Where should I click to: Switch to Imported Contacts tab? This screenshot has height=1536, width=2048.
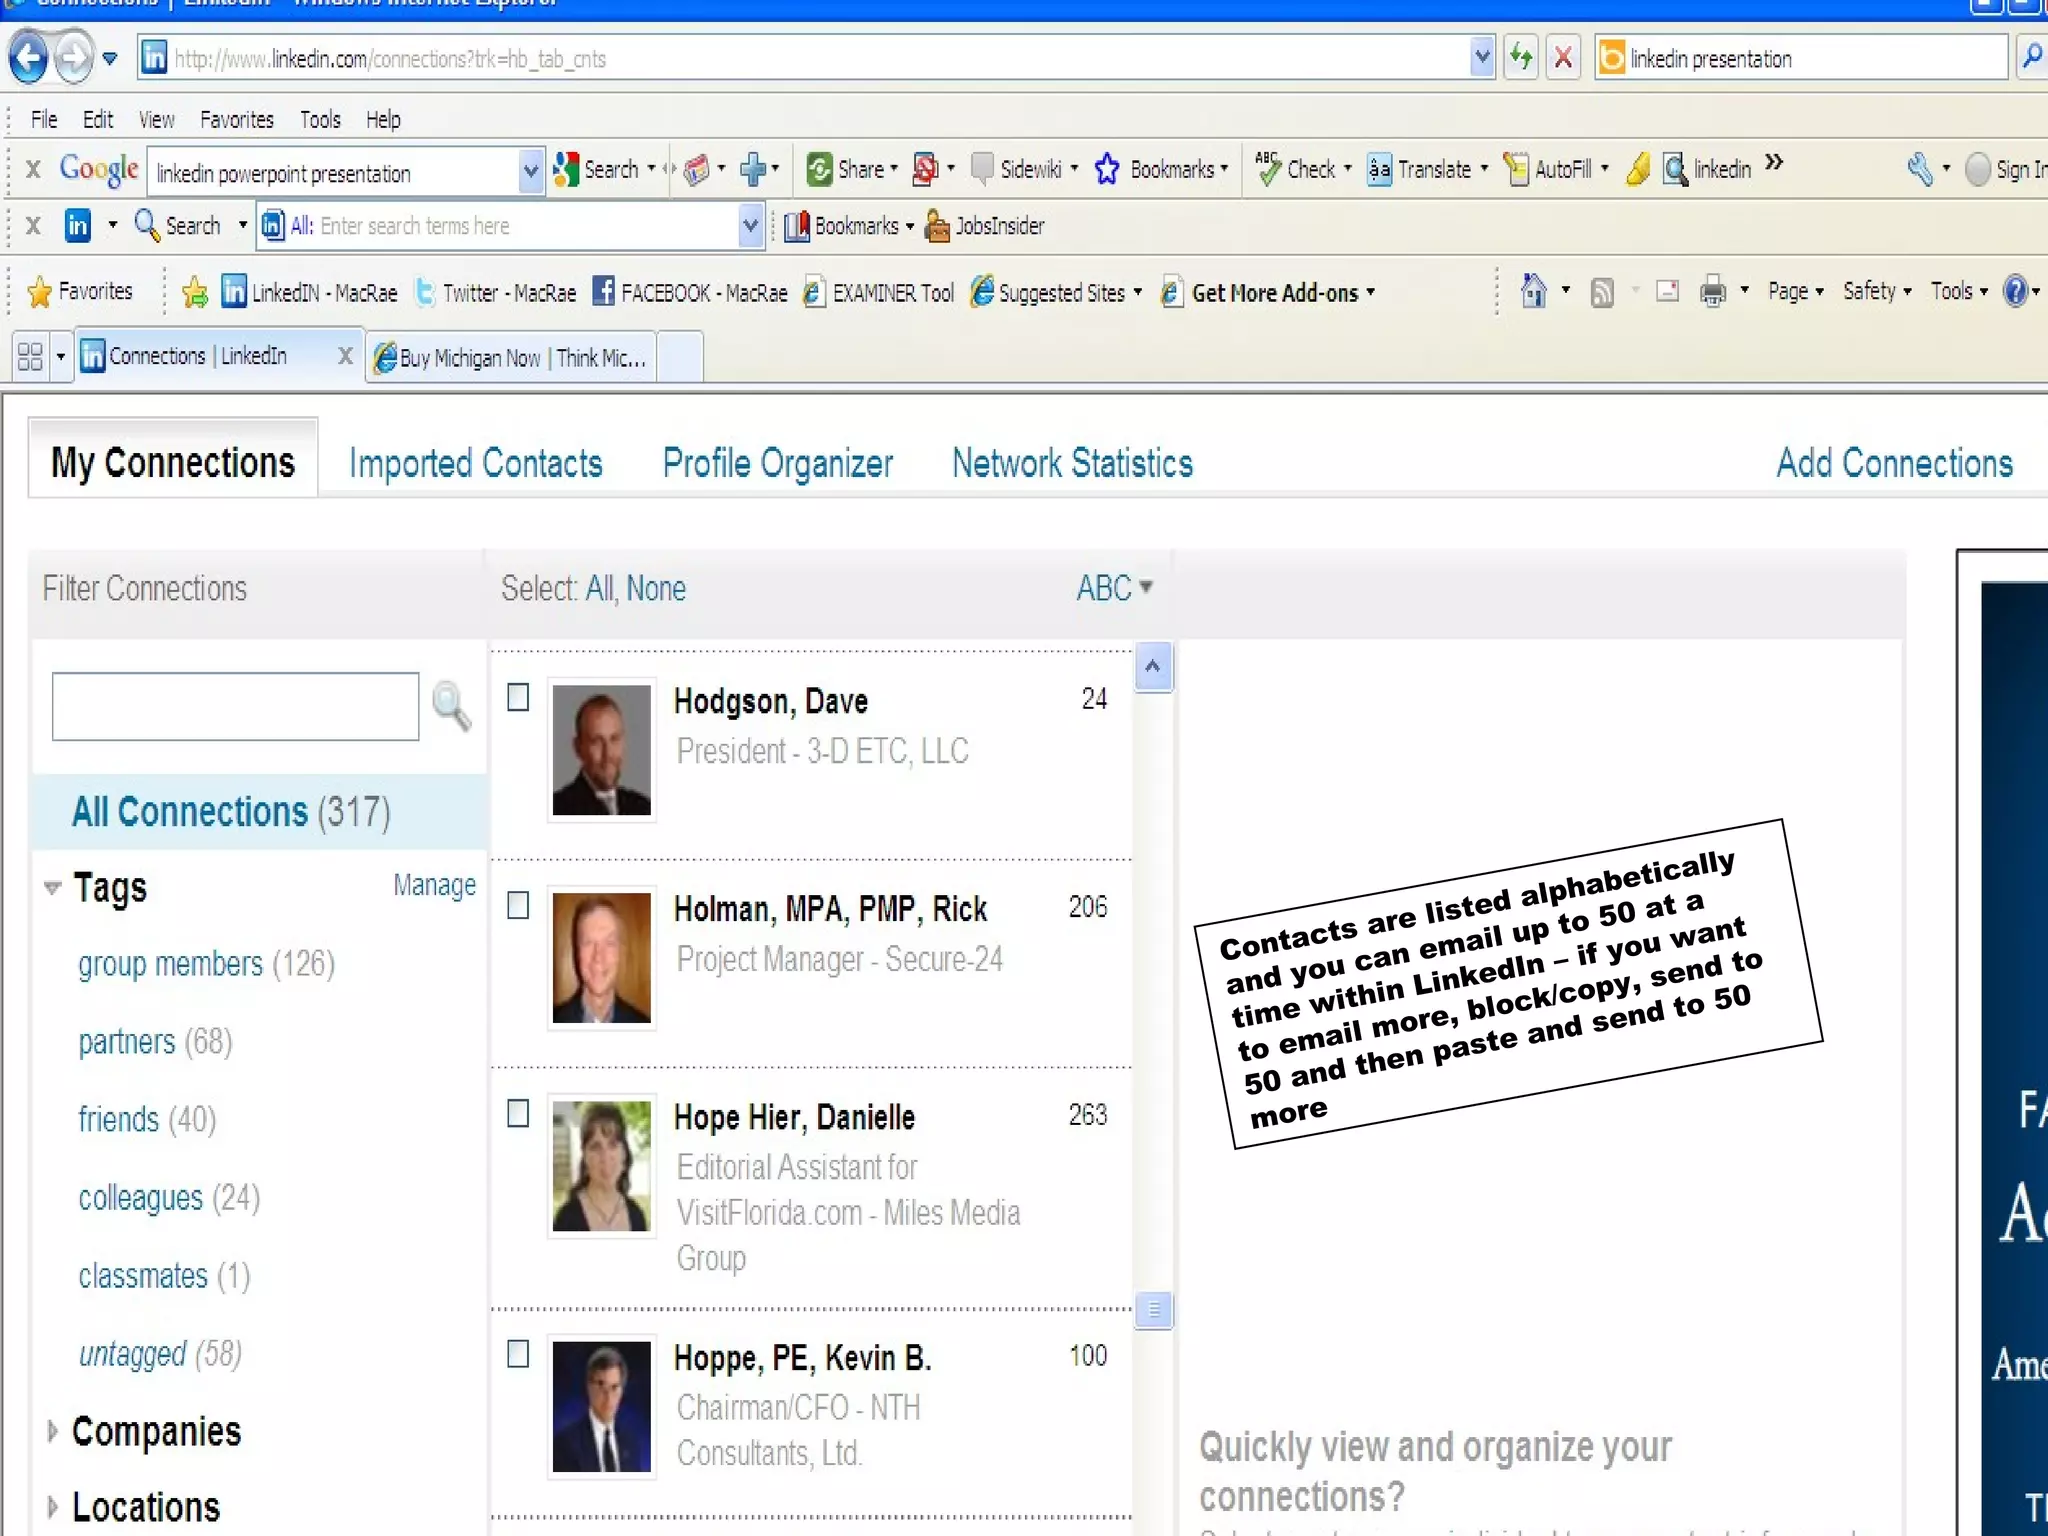pos(476,463)
